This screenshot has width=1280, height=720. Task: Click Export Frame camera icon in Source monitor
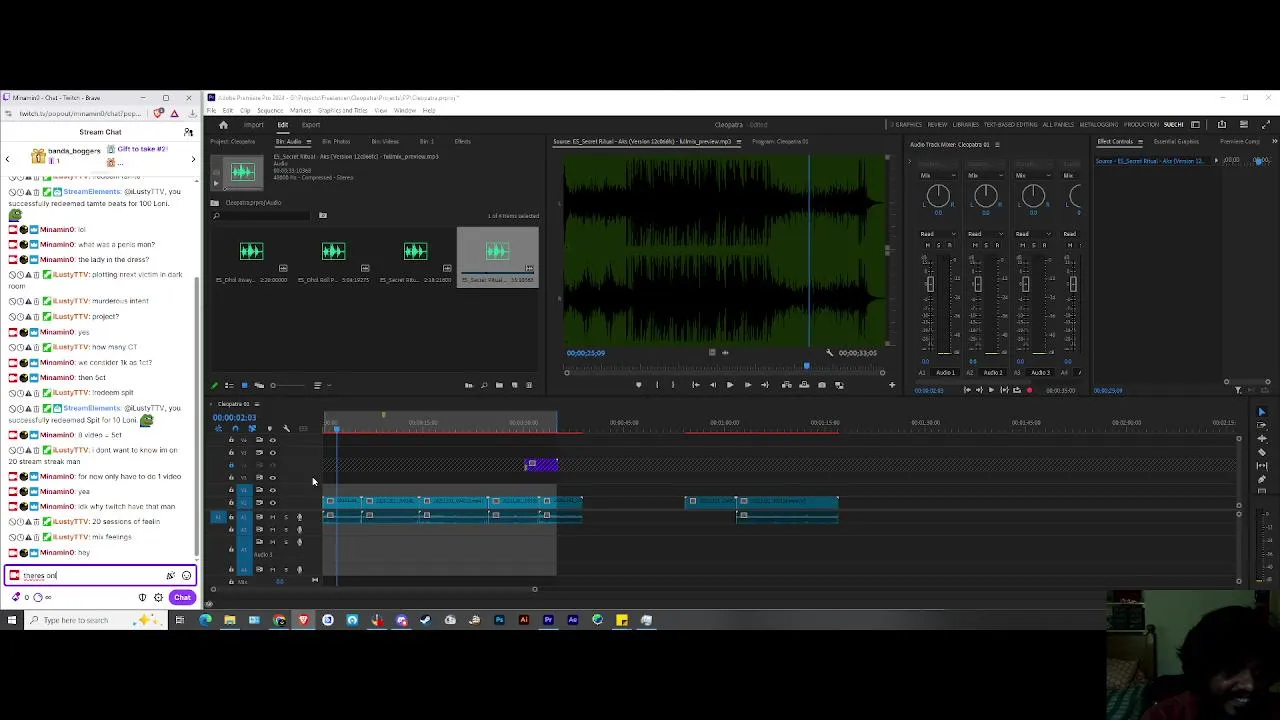coord(822,385)
